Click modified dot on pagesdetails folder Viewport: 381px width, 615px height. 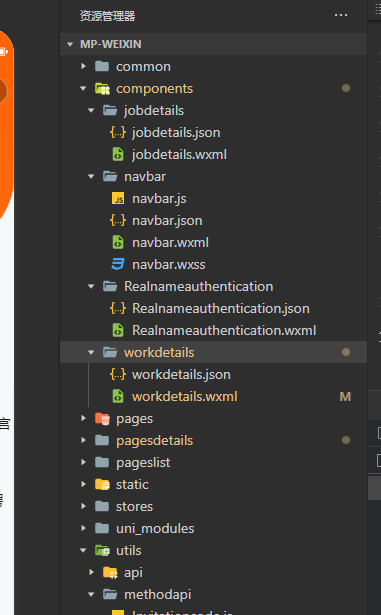346,440
